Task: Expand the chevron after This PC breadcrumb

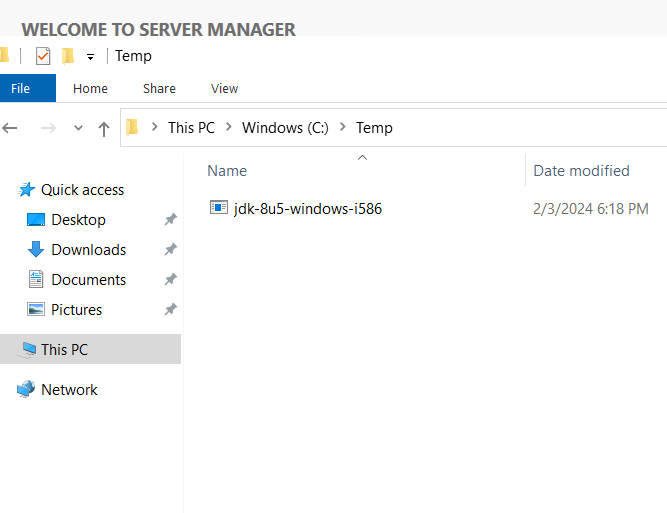Action: tap(229, 127)
